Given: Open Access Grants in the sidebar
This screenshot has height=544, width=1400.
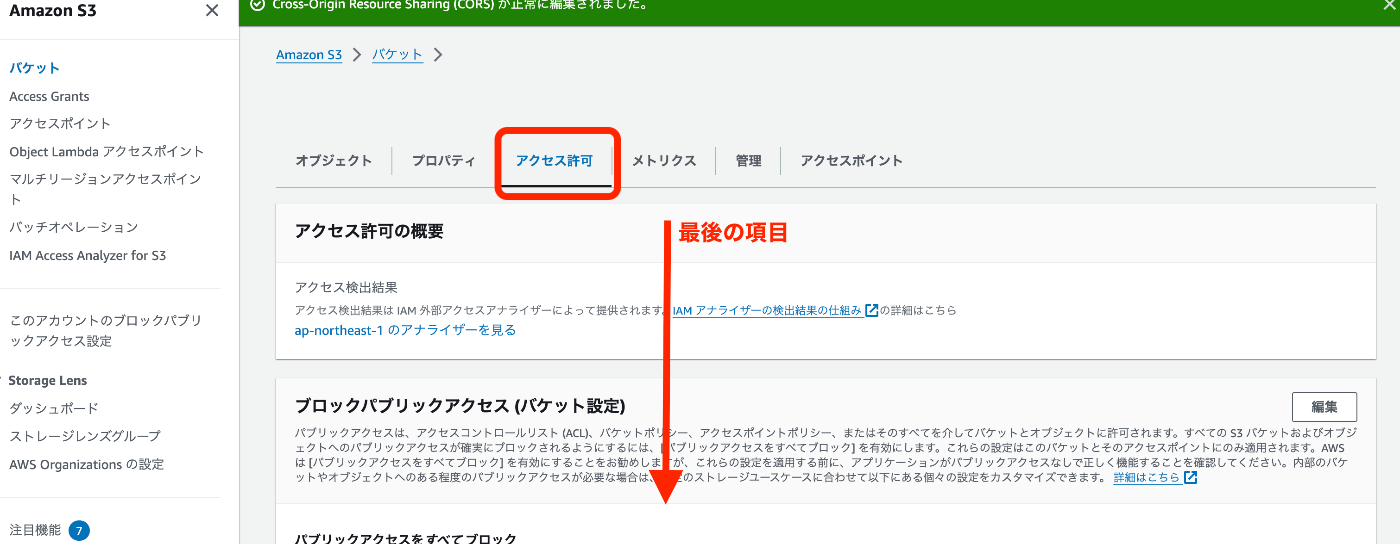Looking at the screenshot, I should point(49,96).
